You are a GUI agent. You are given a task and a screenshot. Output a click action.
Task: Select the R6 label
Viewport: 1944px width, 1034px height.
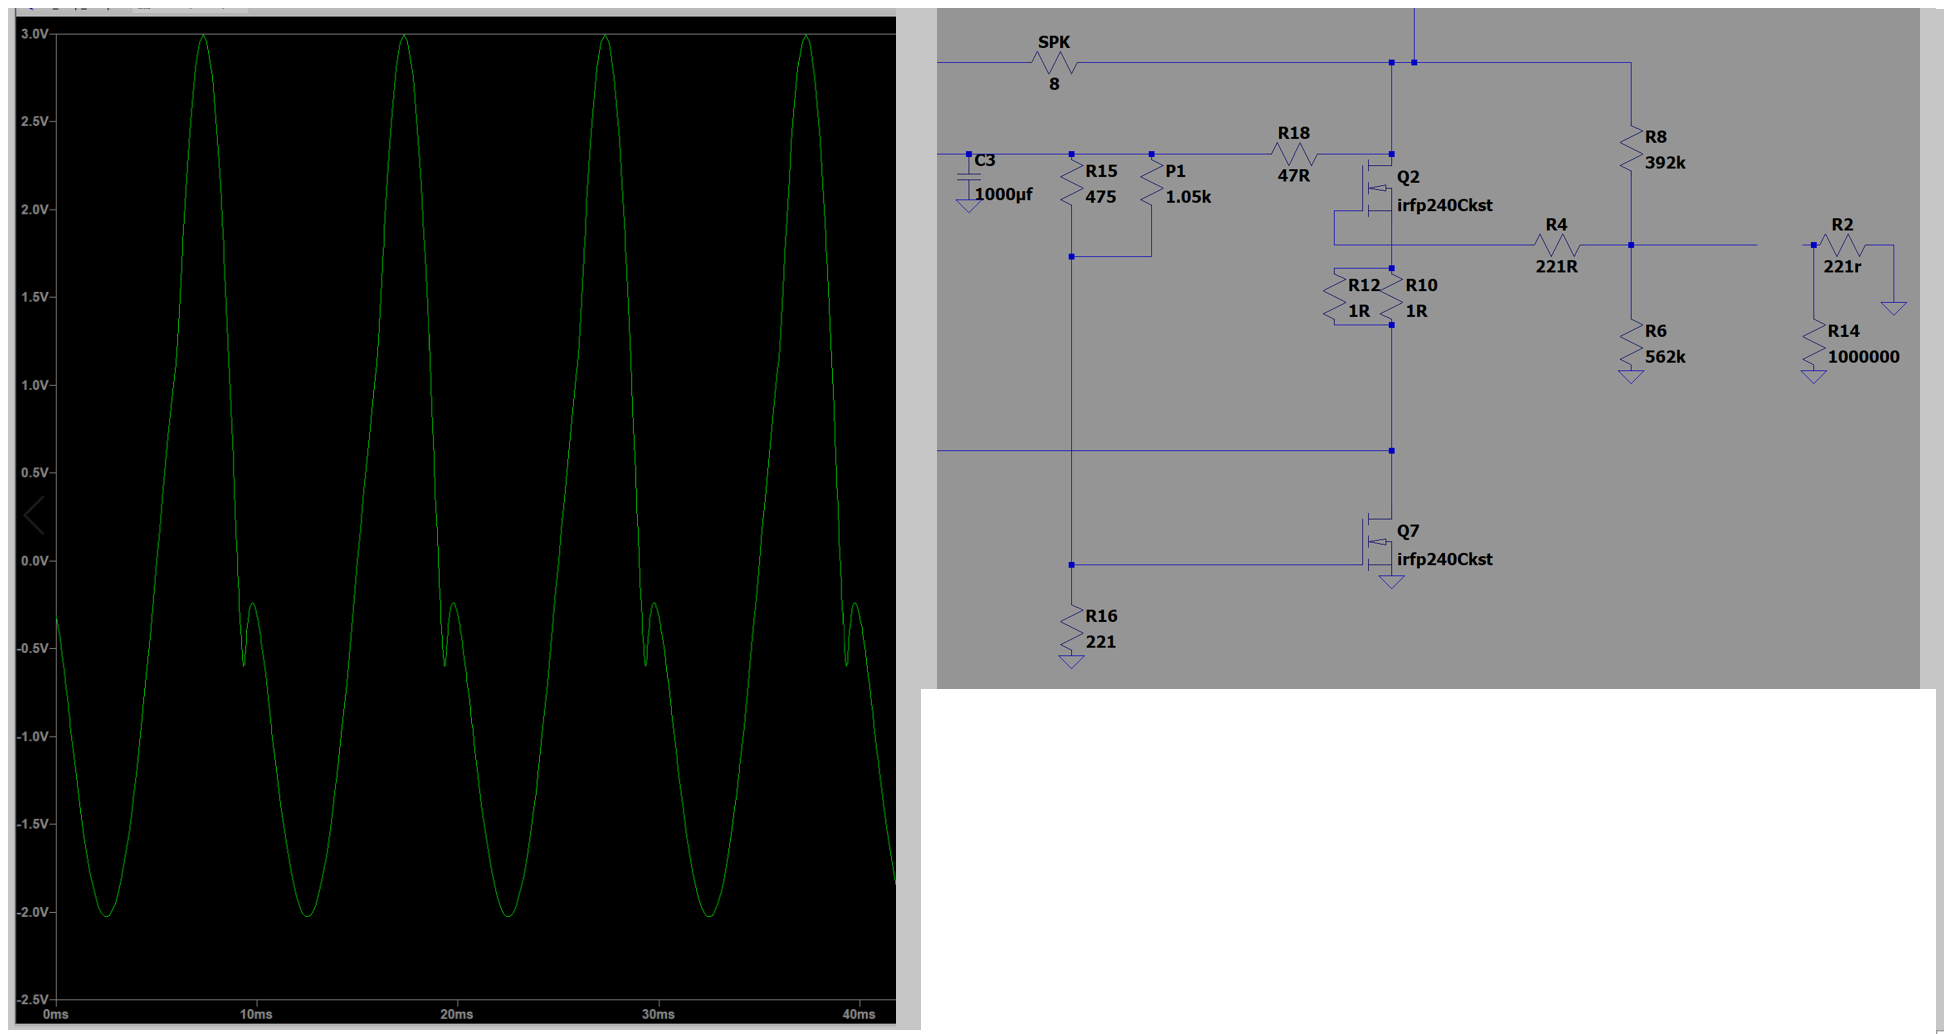1656,331
